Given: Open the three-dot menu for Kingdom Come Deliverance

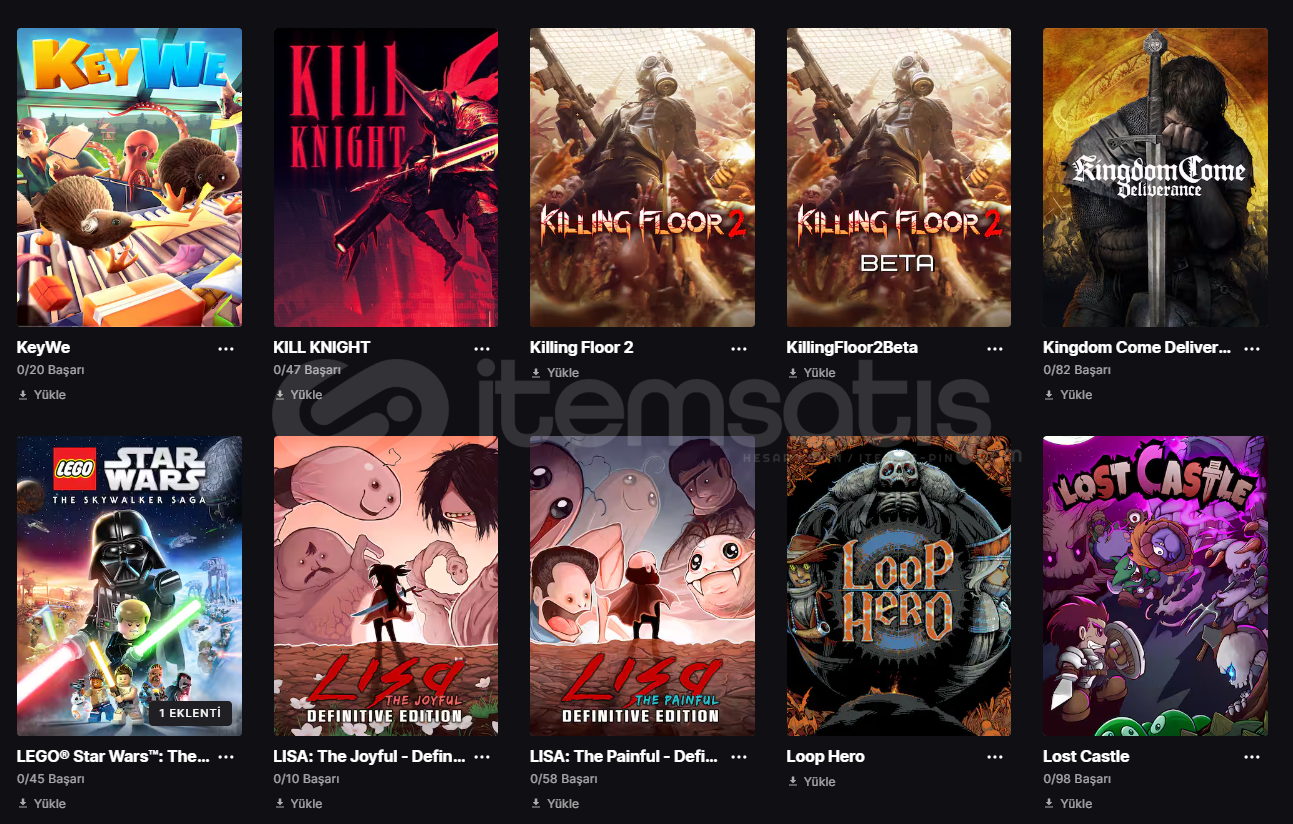Looking at the screenshot, I should [x=1252, y=348].
